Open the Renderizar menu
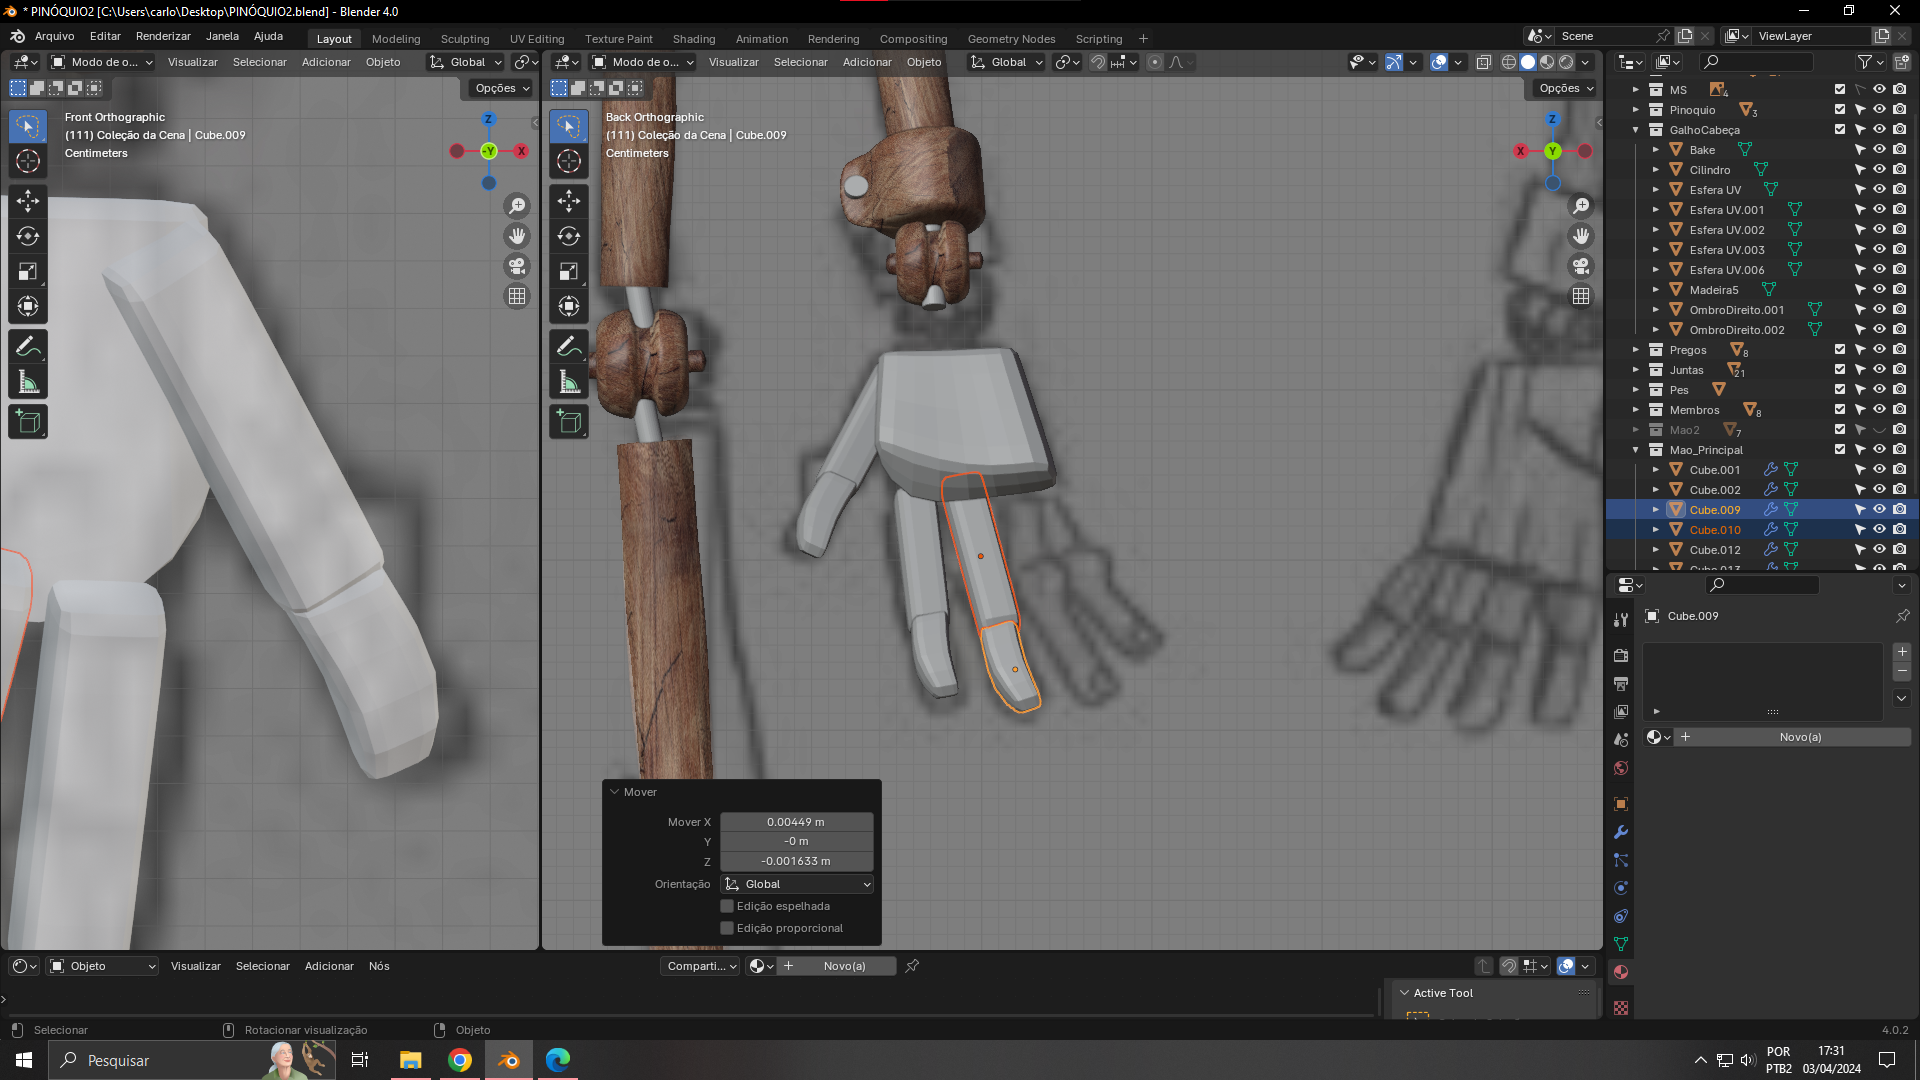The height and width of the screenshot is (1080, 1920). [x=163, y=36]
